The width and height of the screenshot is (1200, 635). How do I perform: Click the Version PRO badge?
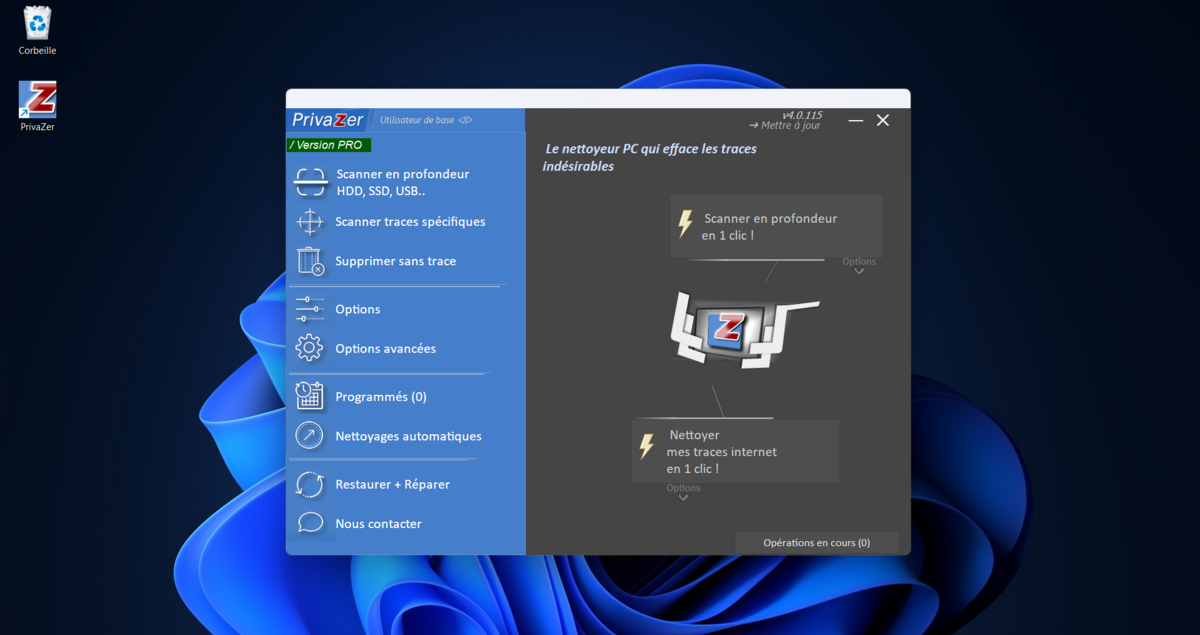click(x=329, y=145)
